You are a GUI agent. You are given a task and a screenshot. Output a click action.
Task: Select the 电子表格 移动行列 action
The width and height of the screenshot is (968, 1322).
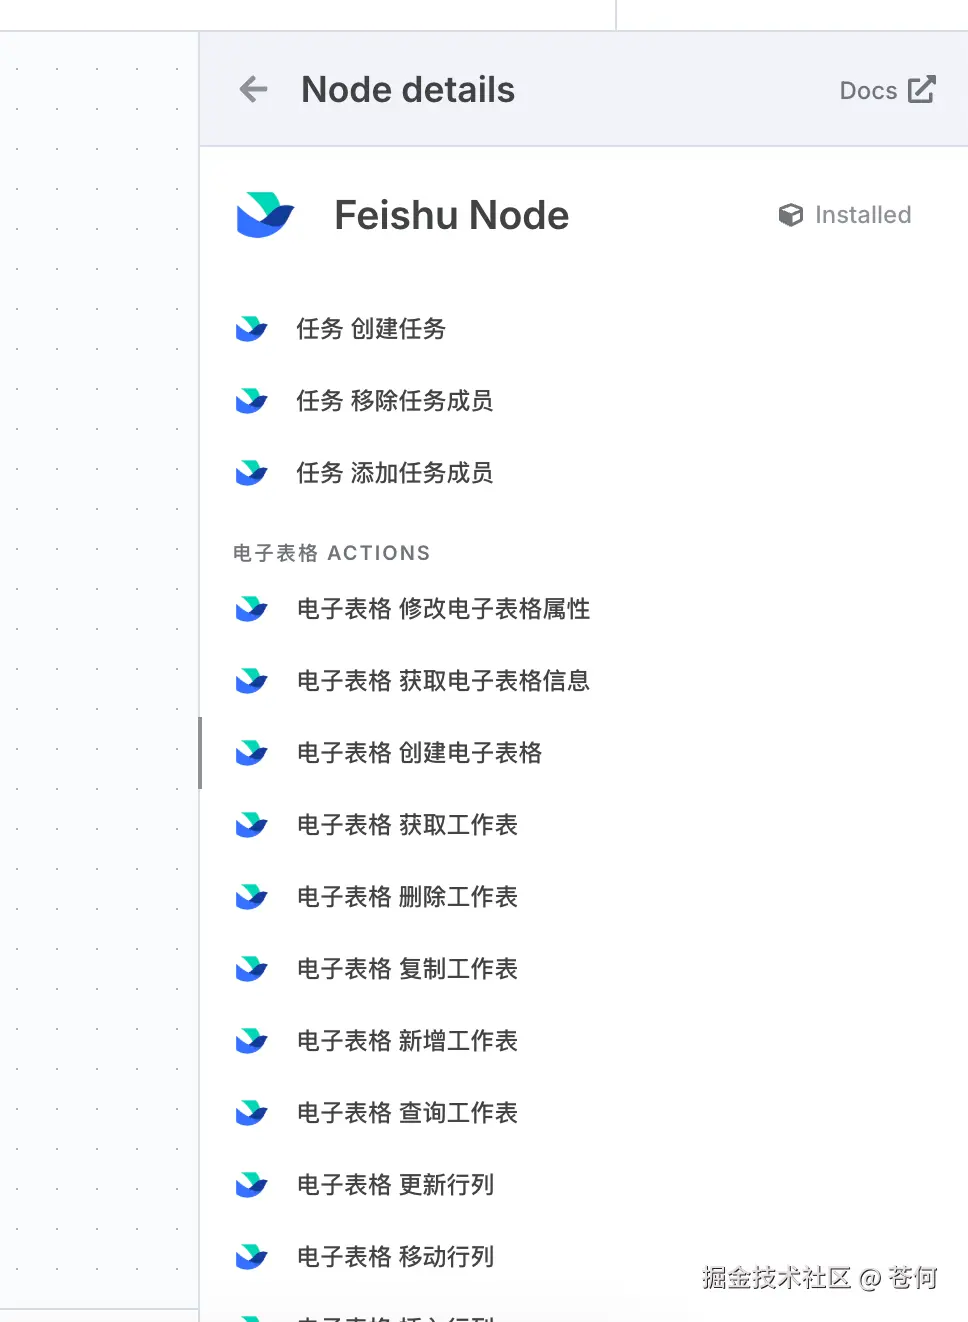pos(395,1257)
